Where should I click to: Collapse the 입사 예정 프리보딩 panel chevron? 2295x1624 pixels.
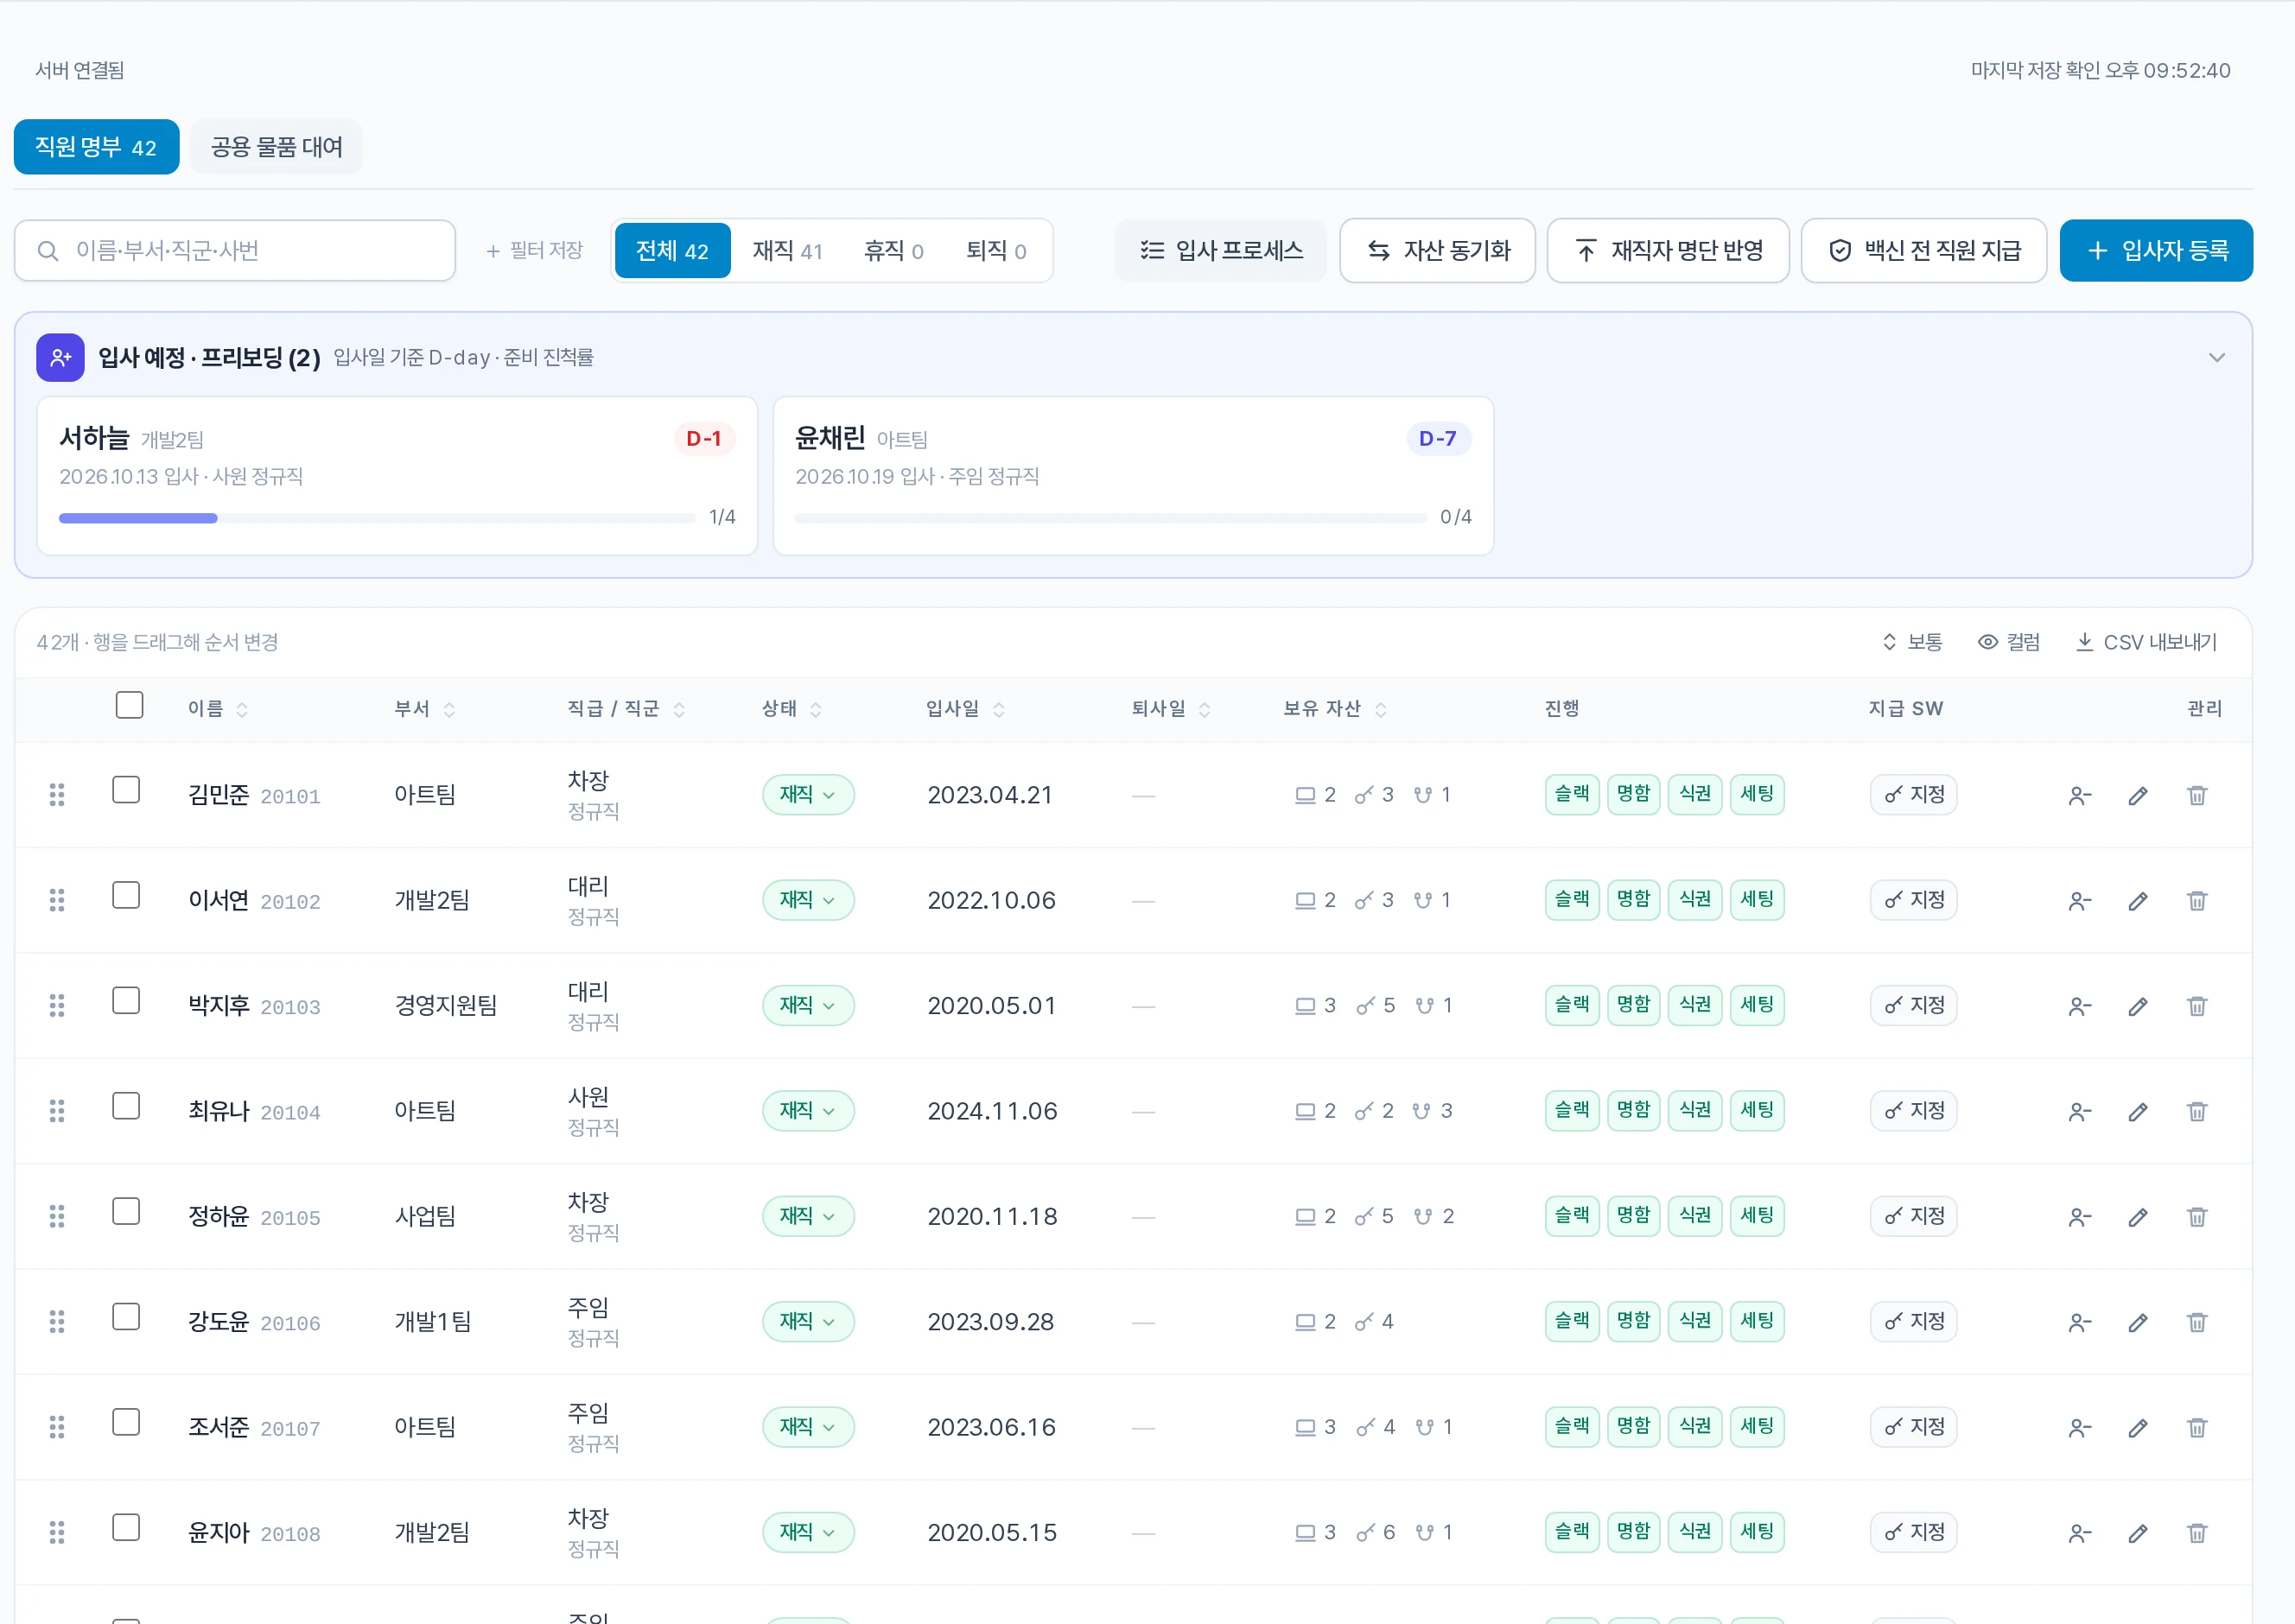2216,357
